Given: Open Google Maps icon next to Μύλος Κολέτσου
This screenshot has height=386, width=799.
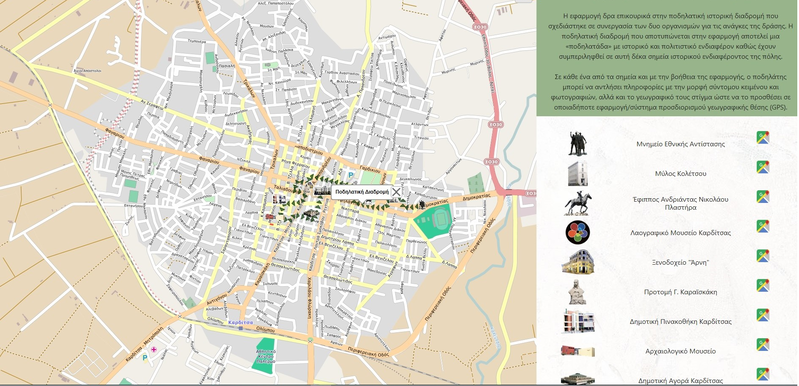Looking at the screenshot, I should [x=762, y=167].
